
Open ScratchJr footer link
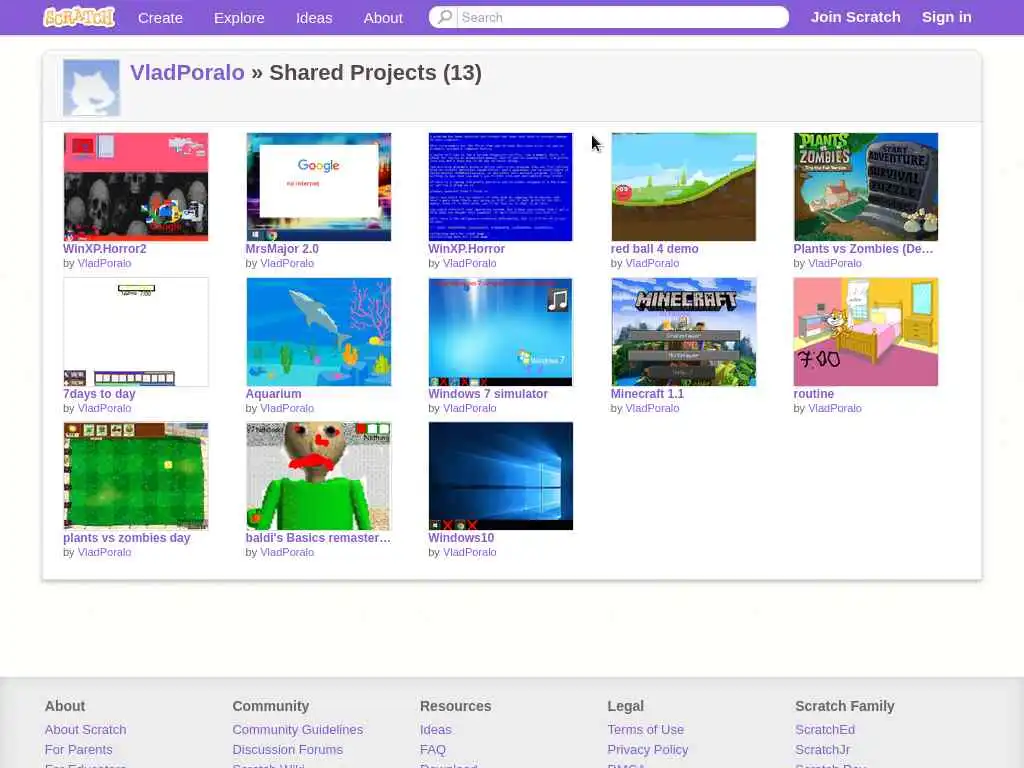click(x=822, y=750)
